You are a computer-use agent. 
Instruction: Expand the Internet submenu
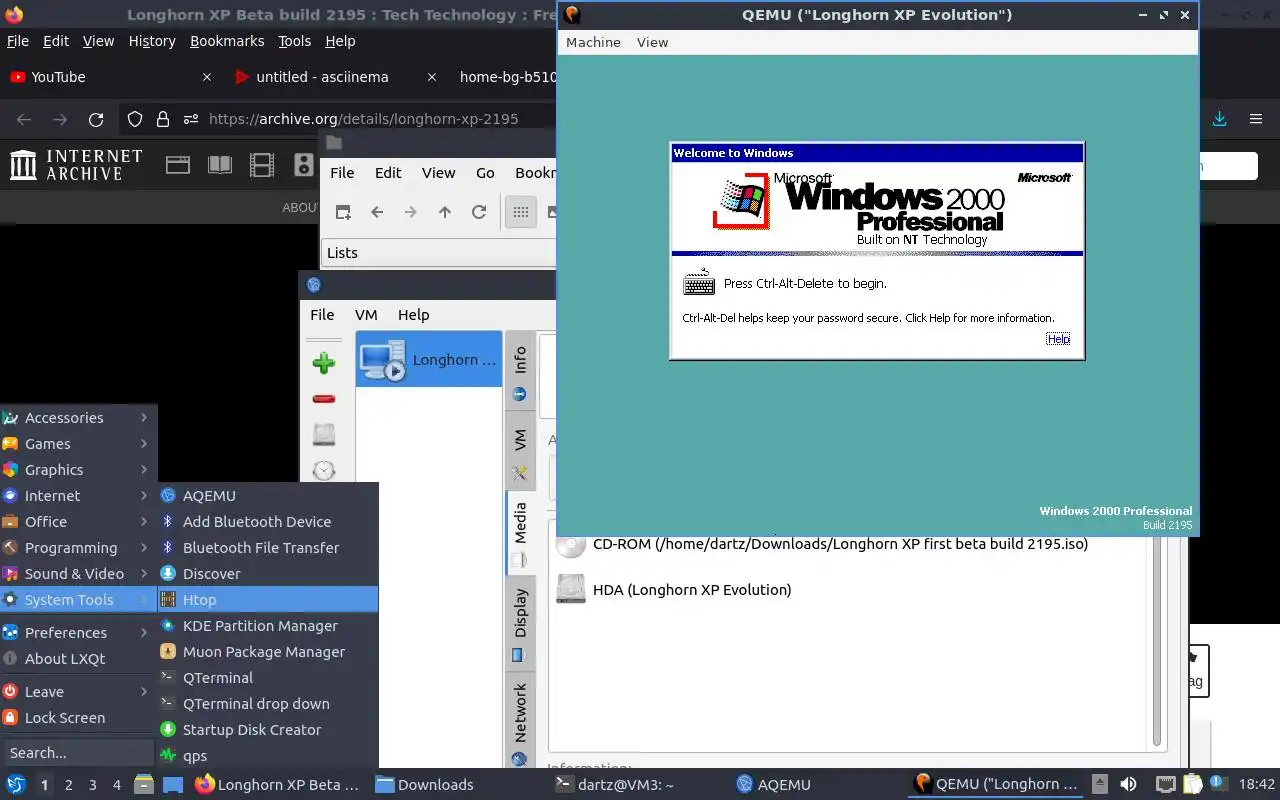click(x=78, y=496)
